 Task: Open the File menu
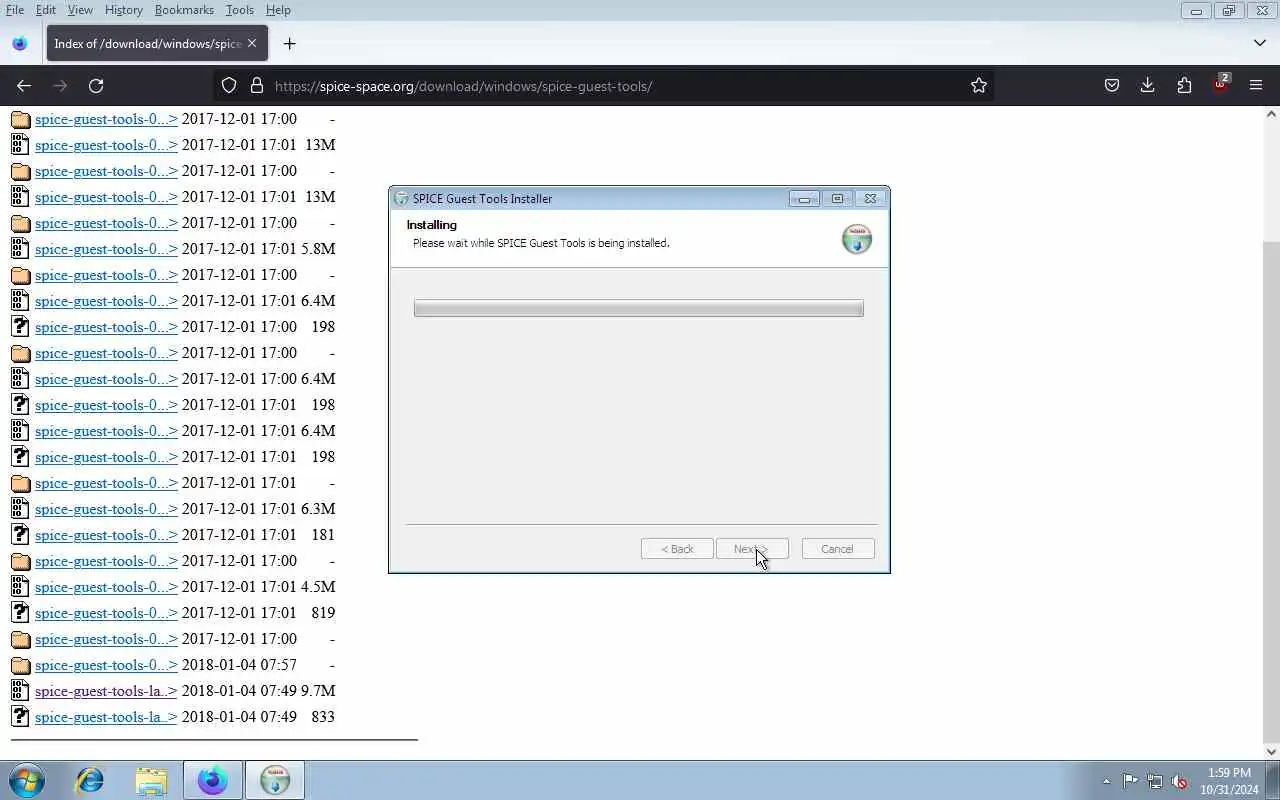(15, 10)
